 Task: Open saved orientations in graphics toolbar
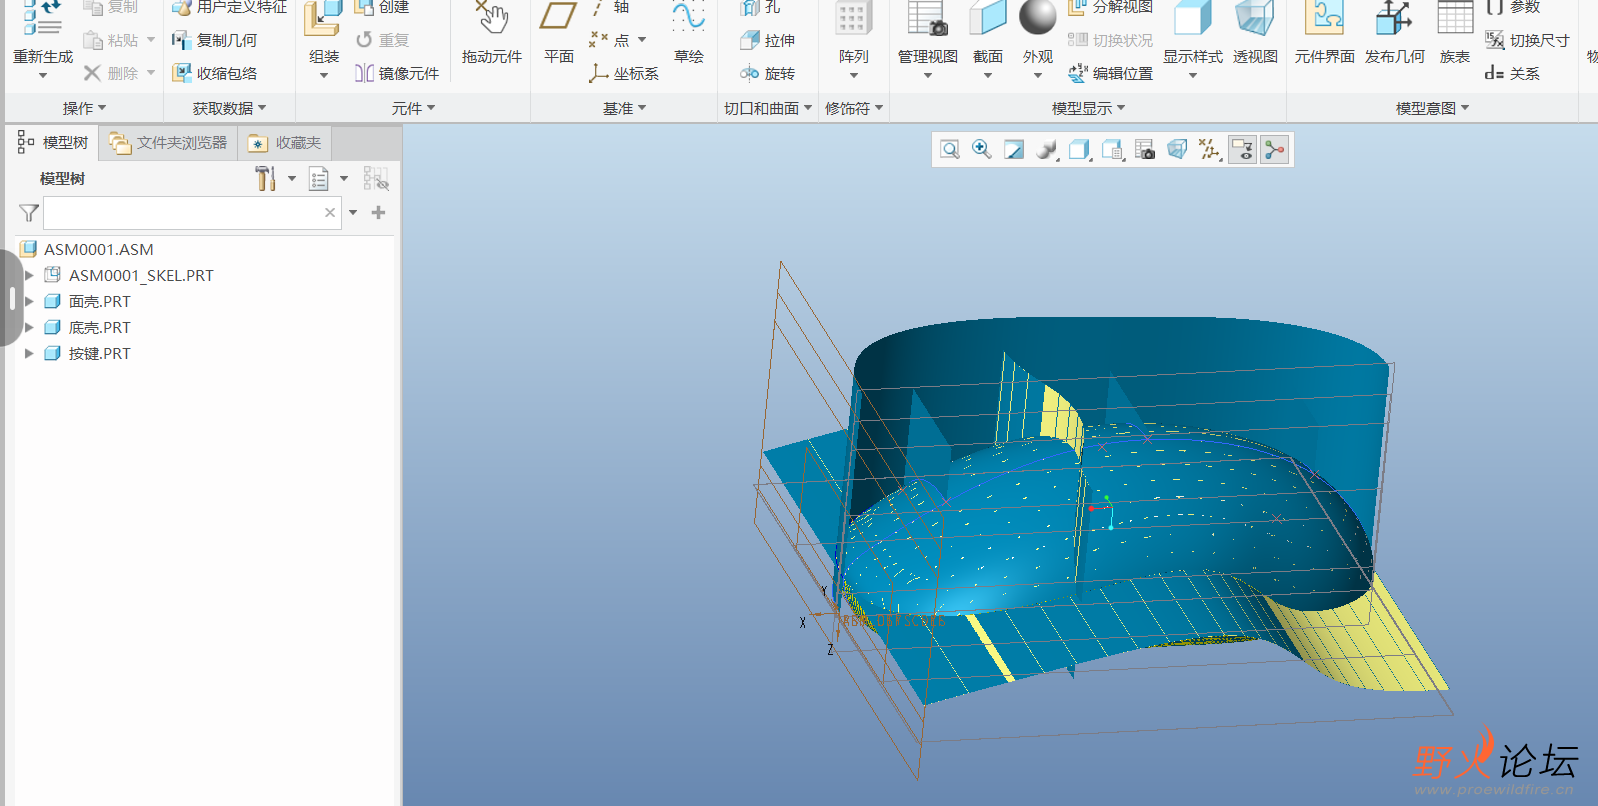(x=1112, y=150)
